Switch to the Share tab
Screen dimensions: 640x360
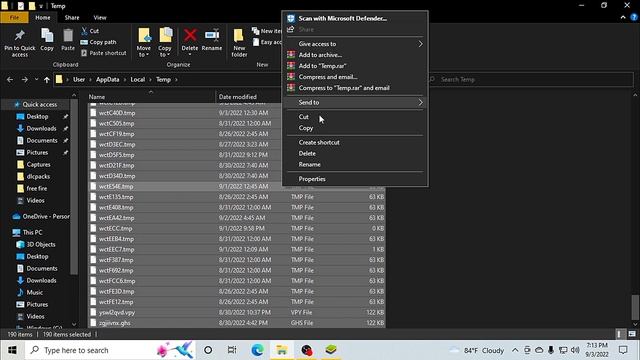point(72,18)
